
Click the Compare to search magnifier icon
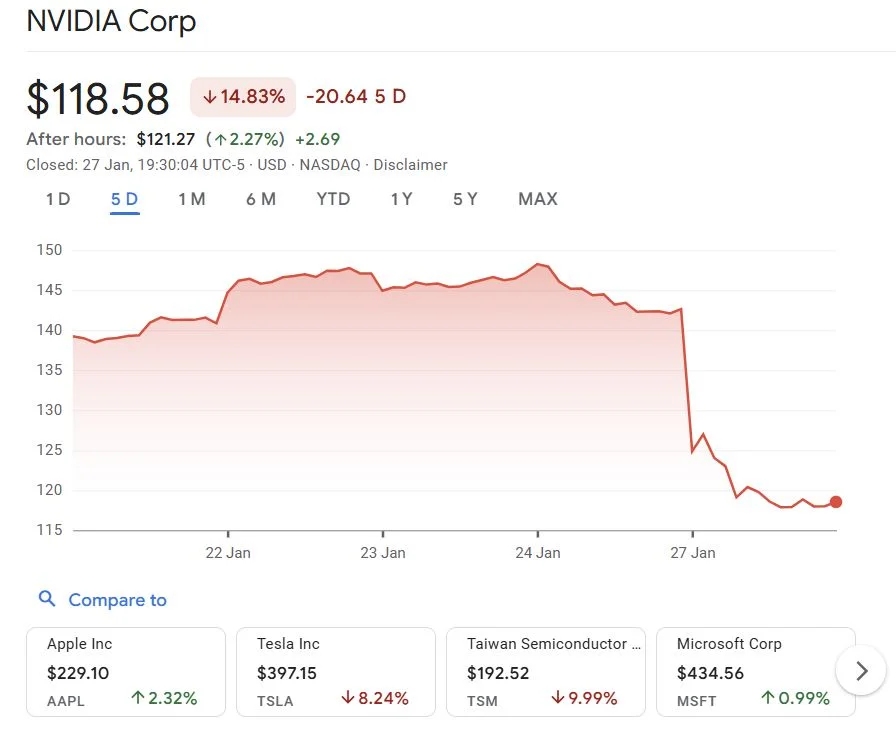tap(47, 599)
